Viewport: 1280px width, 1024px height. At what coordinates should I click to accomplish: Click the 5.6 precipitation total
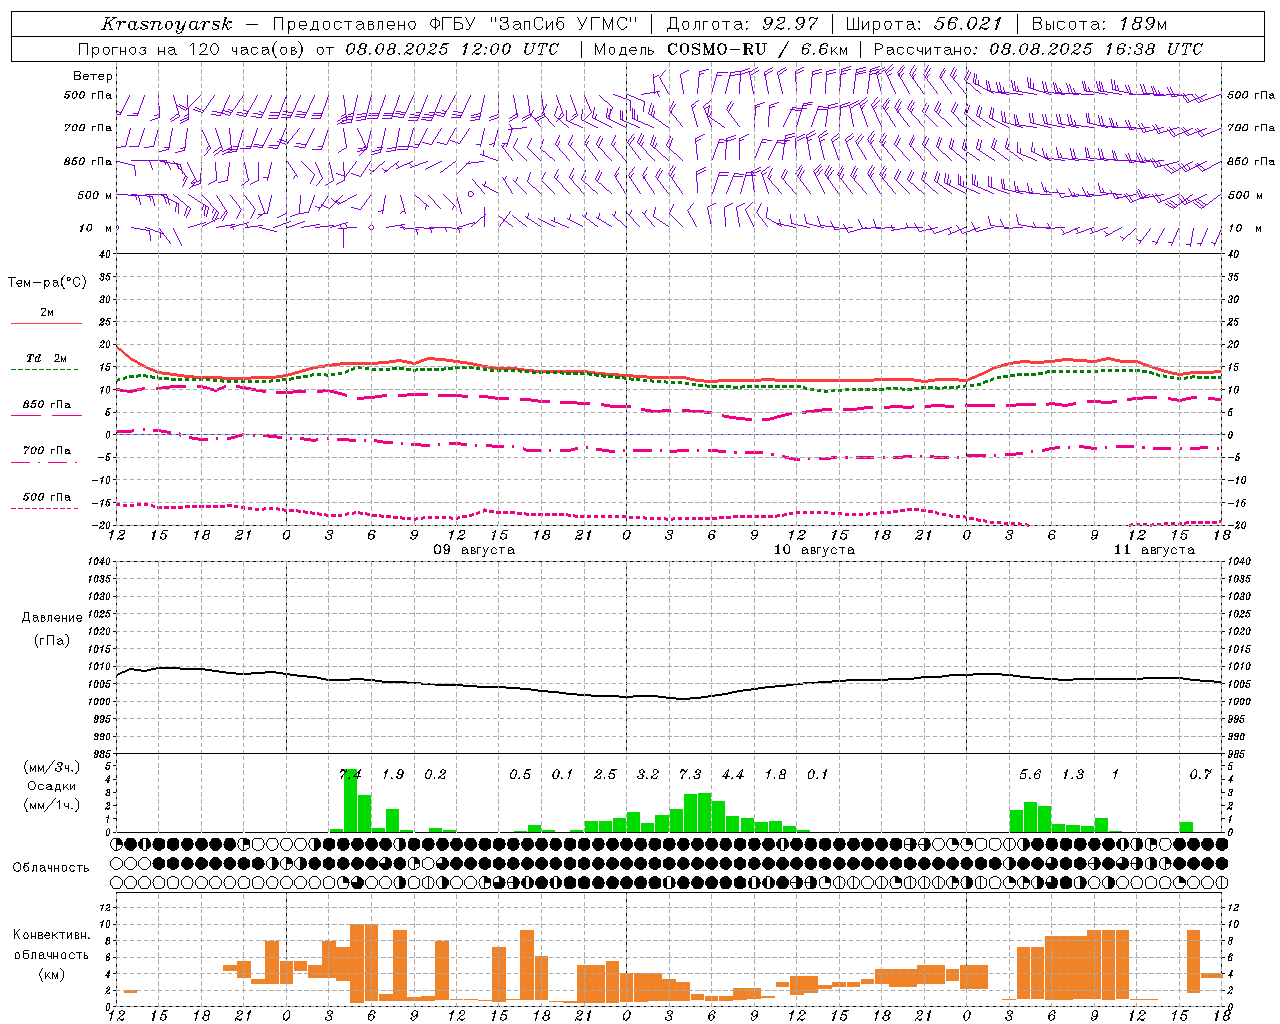1030,774
